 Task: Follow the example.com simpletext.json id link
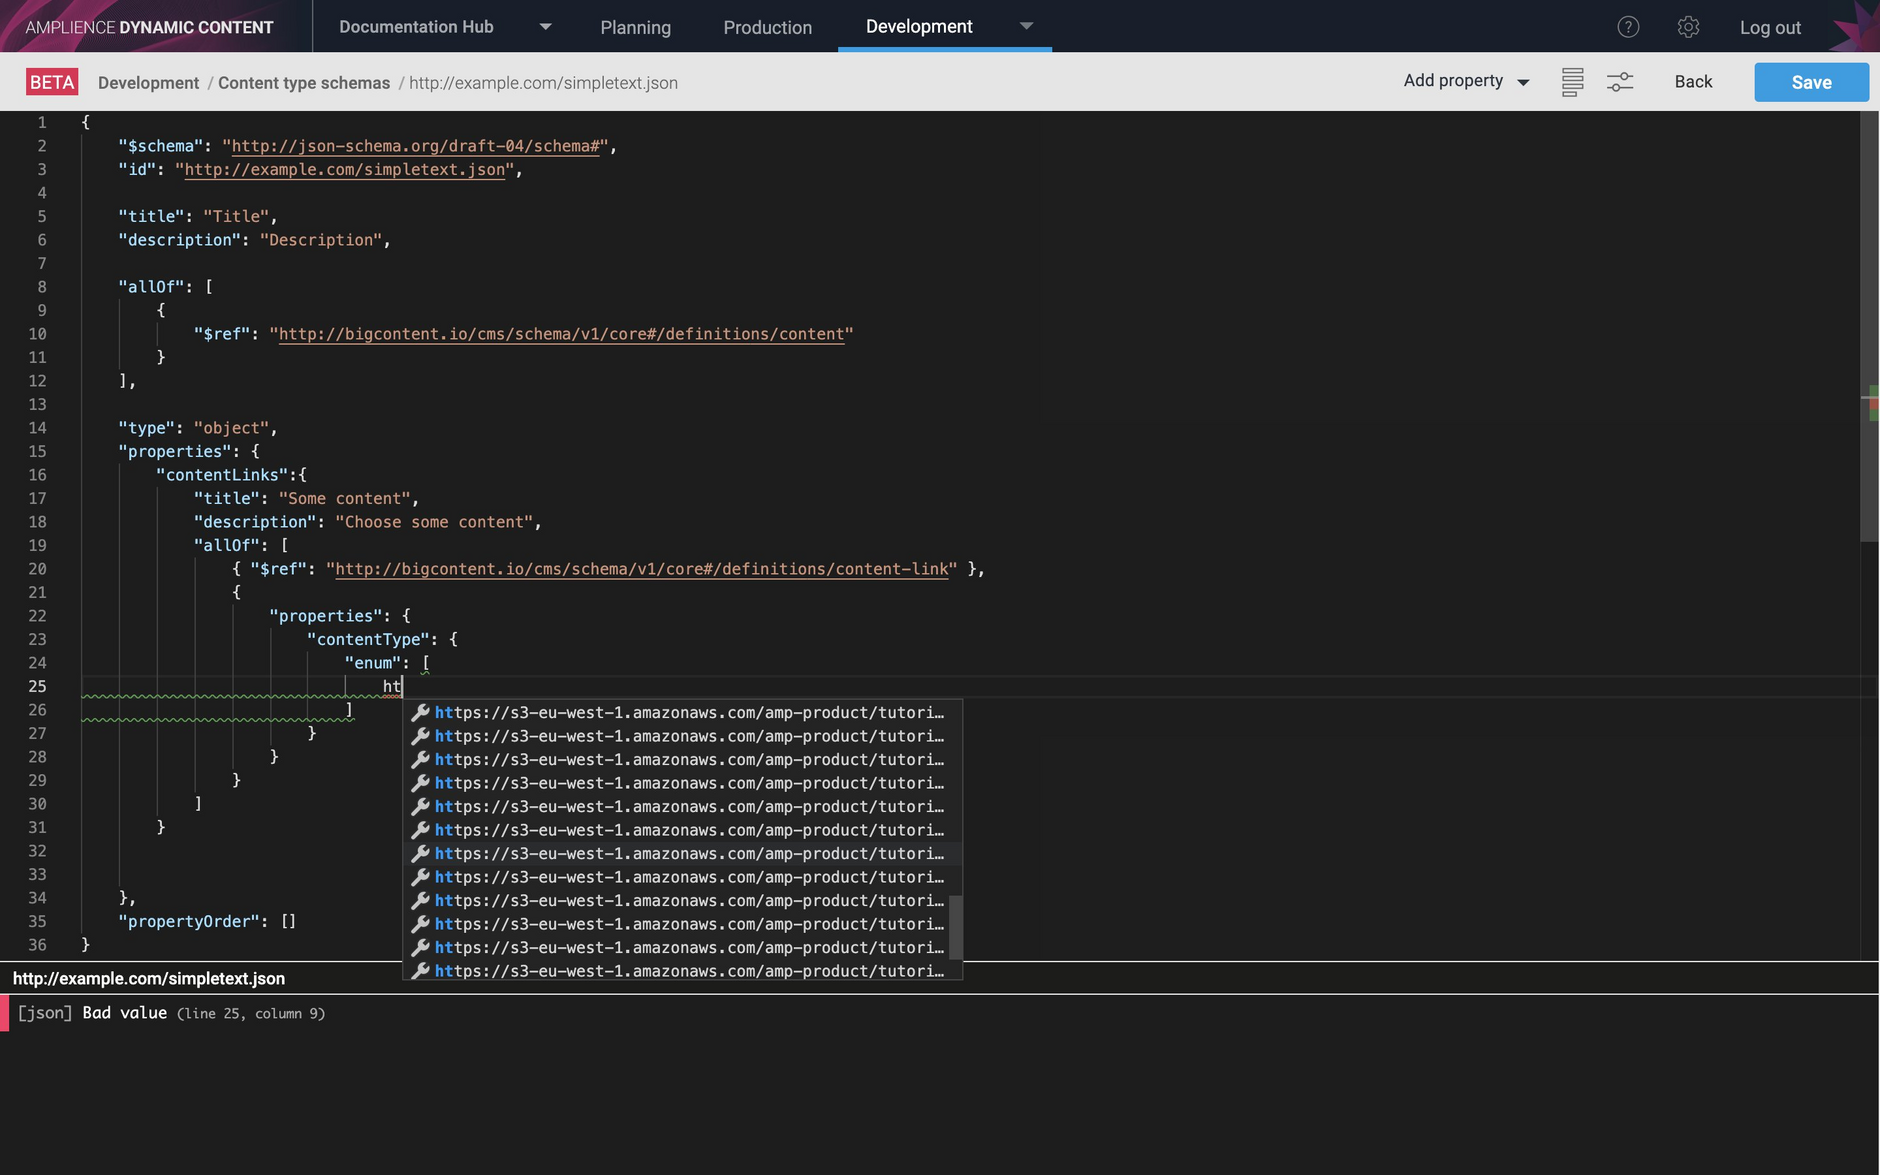pos(345,170)
